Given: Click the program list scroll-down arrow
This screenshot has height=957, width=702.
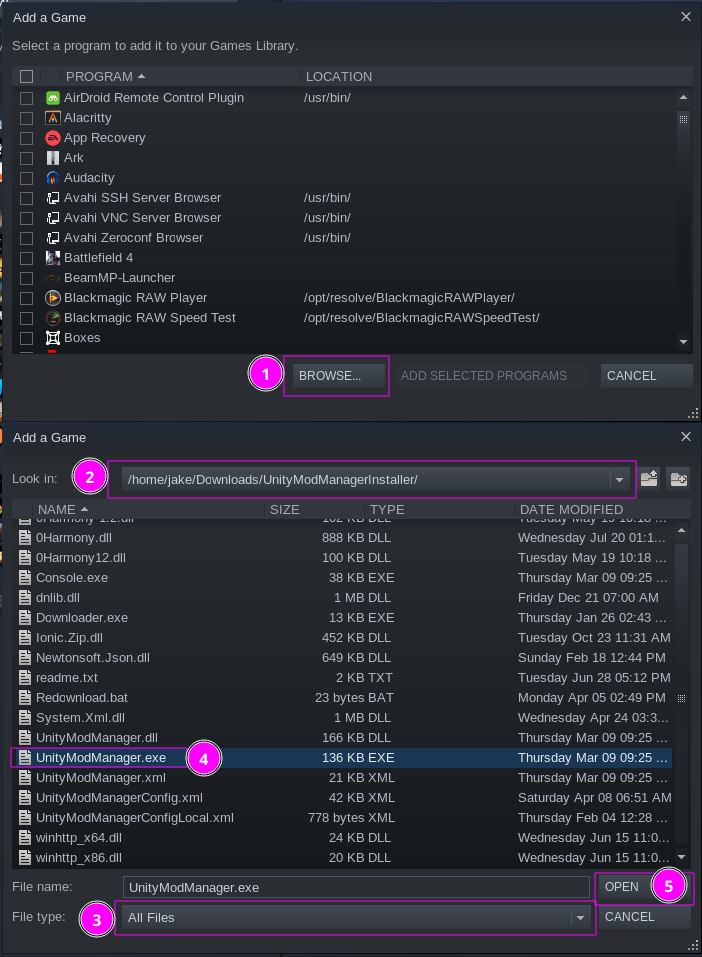Looking at the screenshot, I should pyautogui.click(x=684, y=342).
